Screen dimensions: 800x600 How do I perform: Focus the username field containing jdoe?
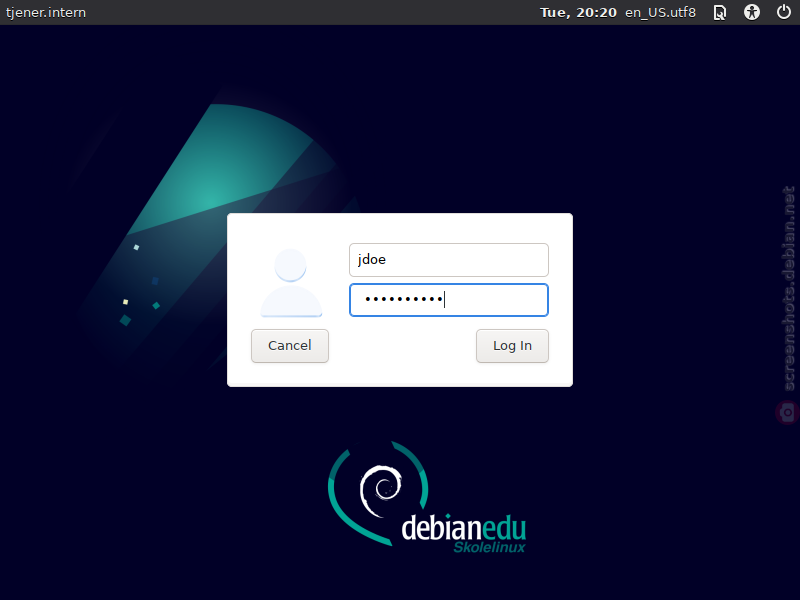pyautogui.click(x=449, y=260)
